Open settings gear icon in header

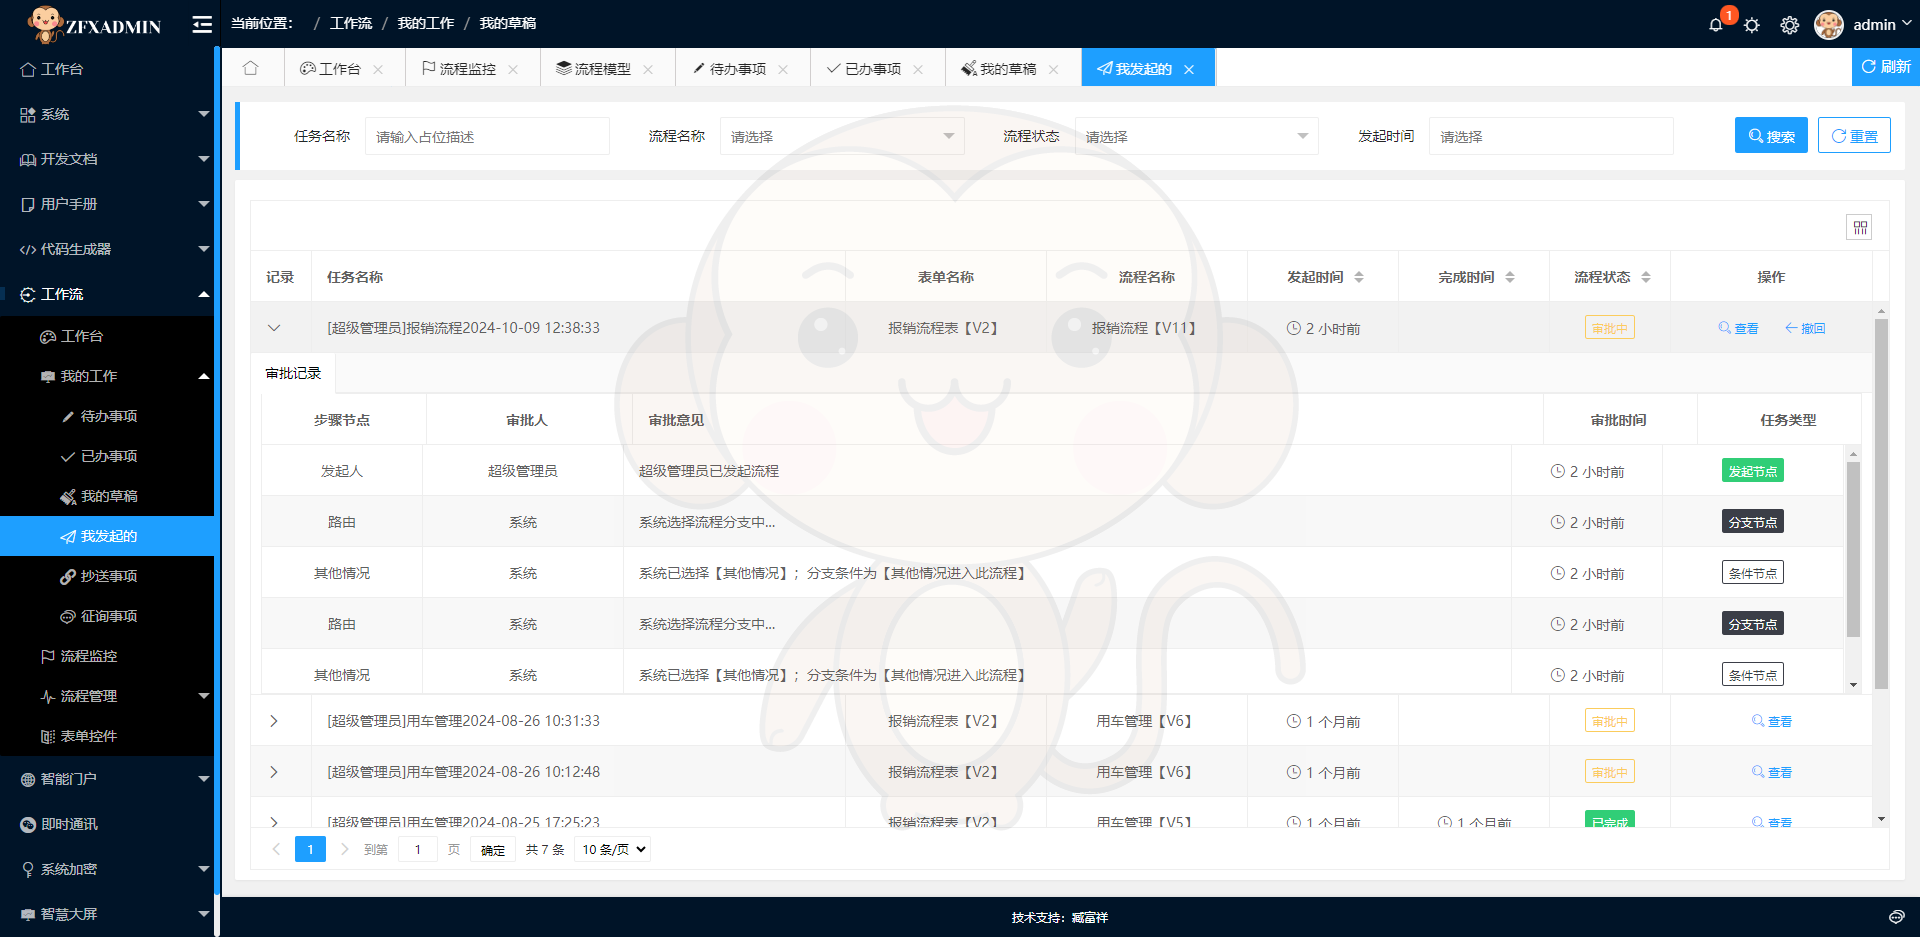point(1790,25)
